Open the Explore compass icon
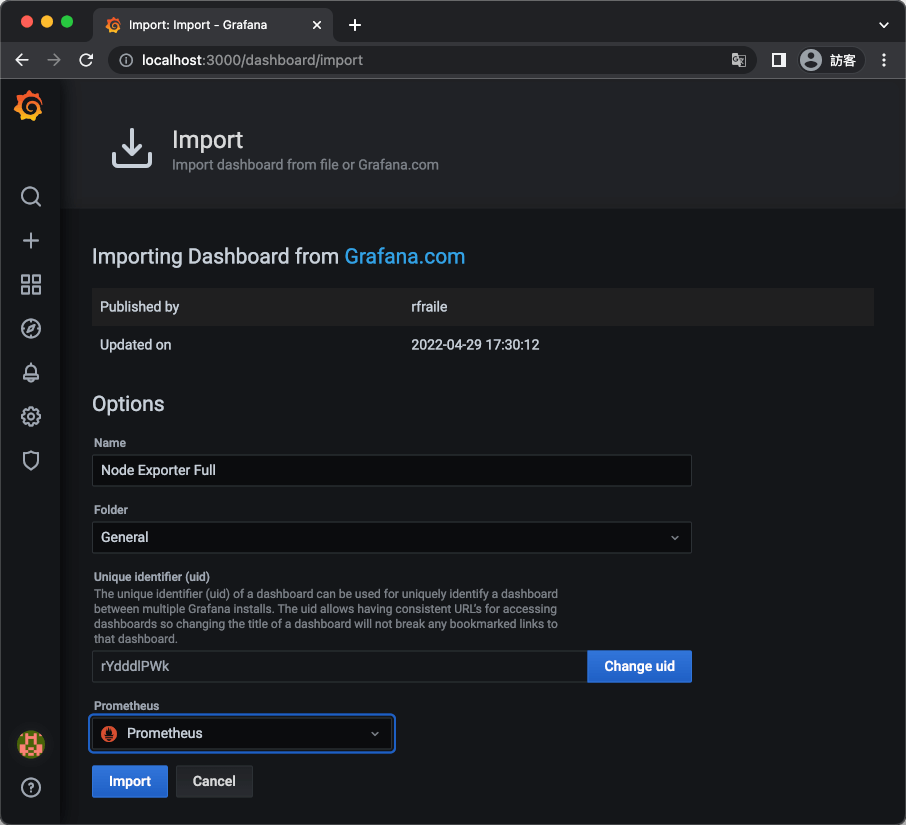 click(x=31, y=328)
